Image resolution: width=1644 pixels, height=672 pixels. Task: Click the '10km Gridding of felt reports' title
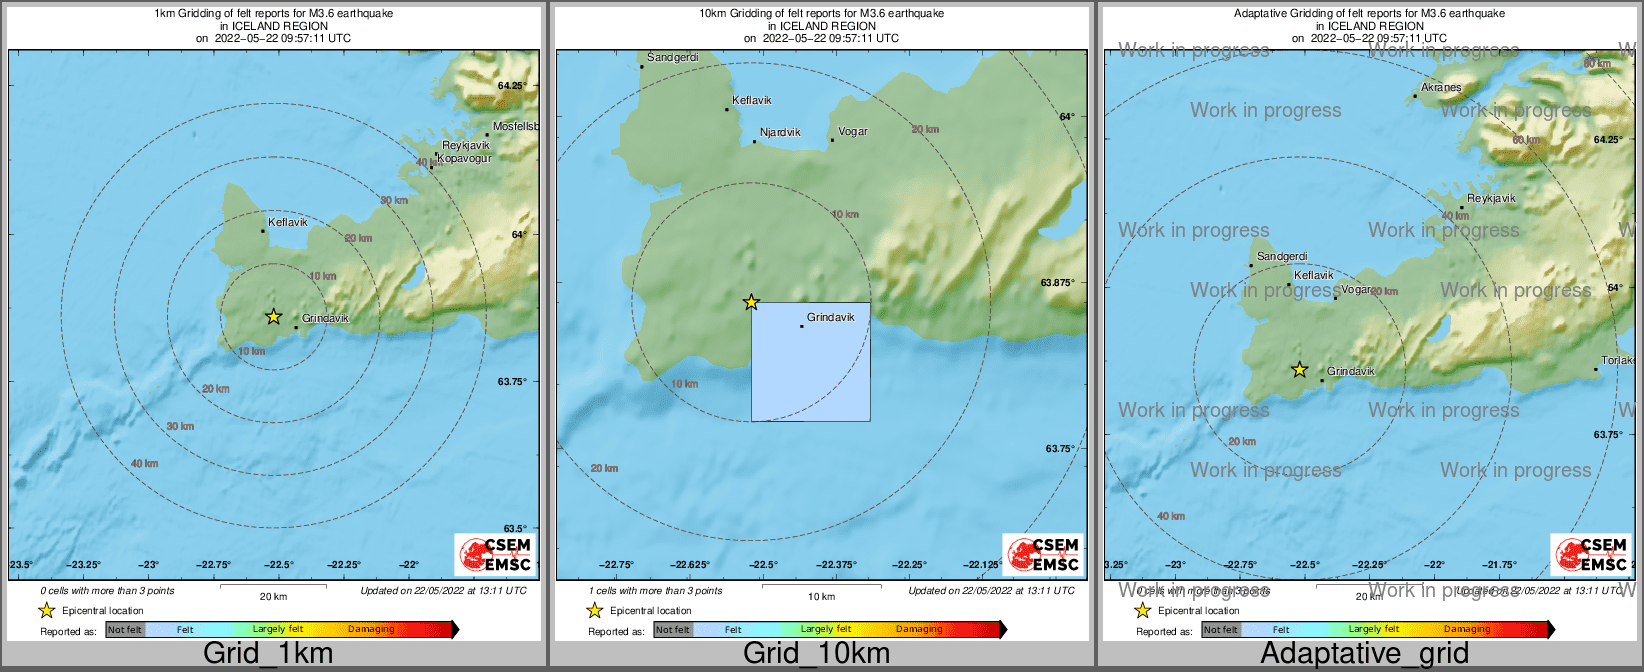pos(821,14)
